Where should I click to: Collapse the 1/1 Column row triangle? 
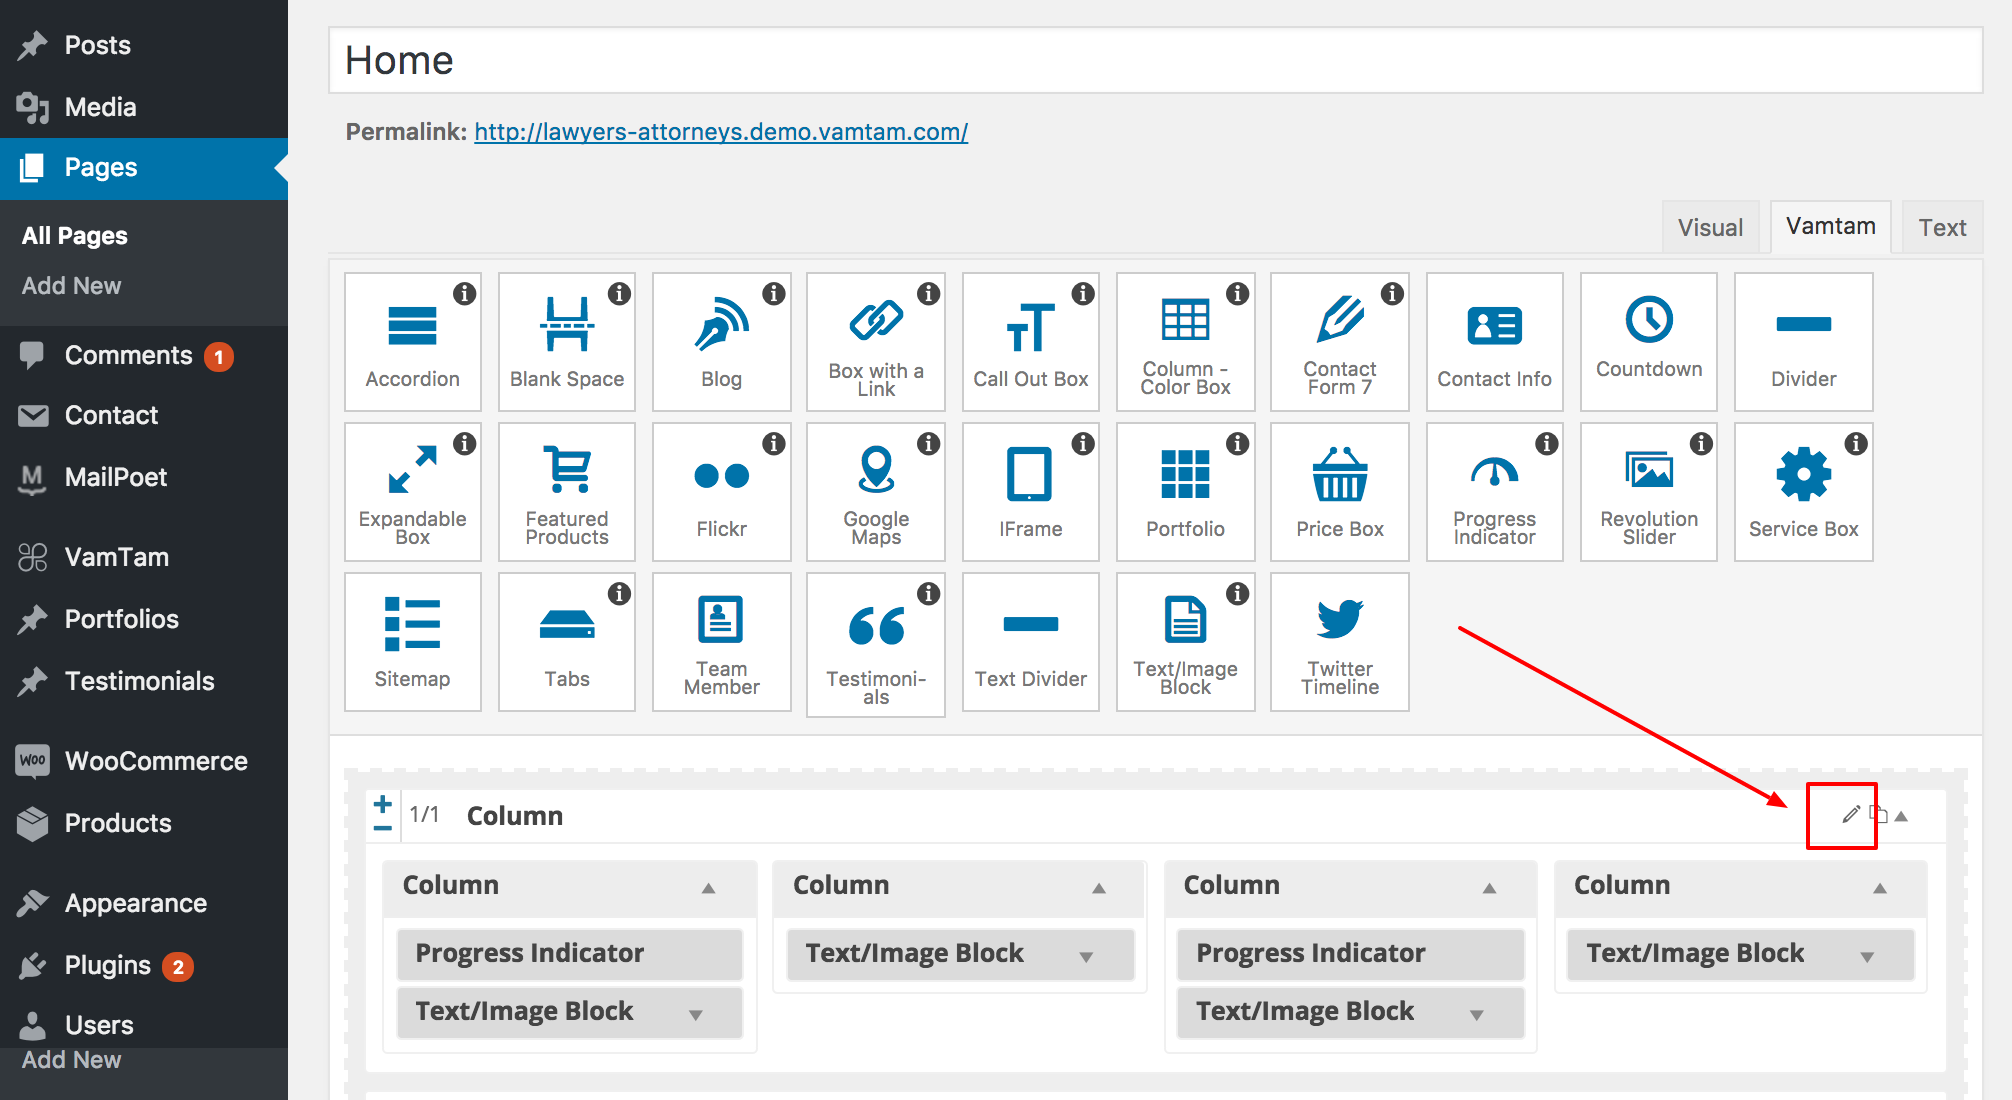coord(1902,816)
